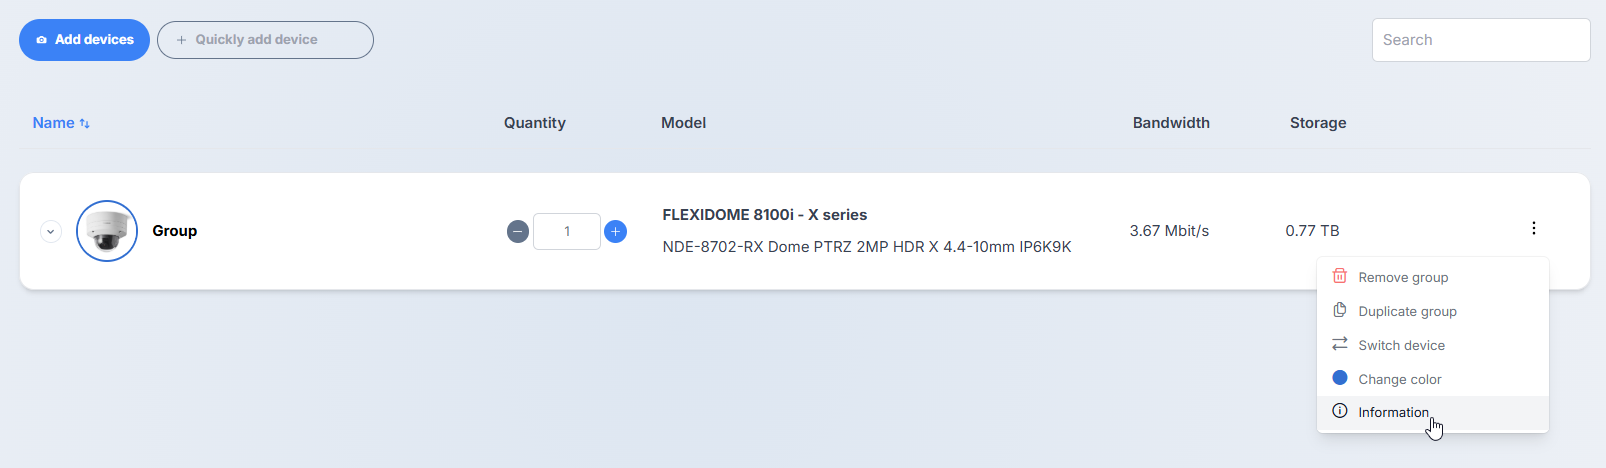The image size is (1606, 468).
Task: Sort by the Name column header
Action: 54,123
